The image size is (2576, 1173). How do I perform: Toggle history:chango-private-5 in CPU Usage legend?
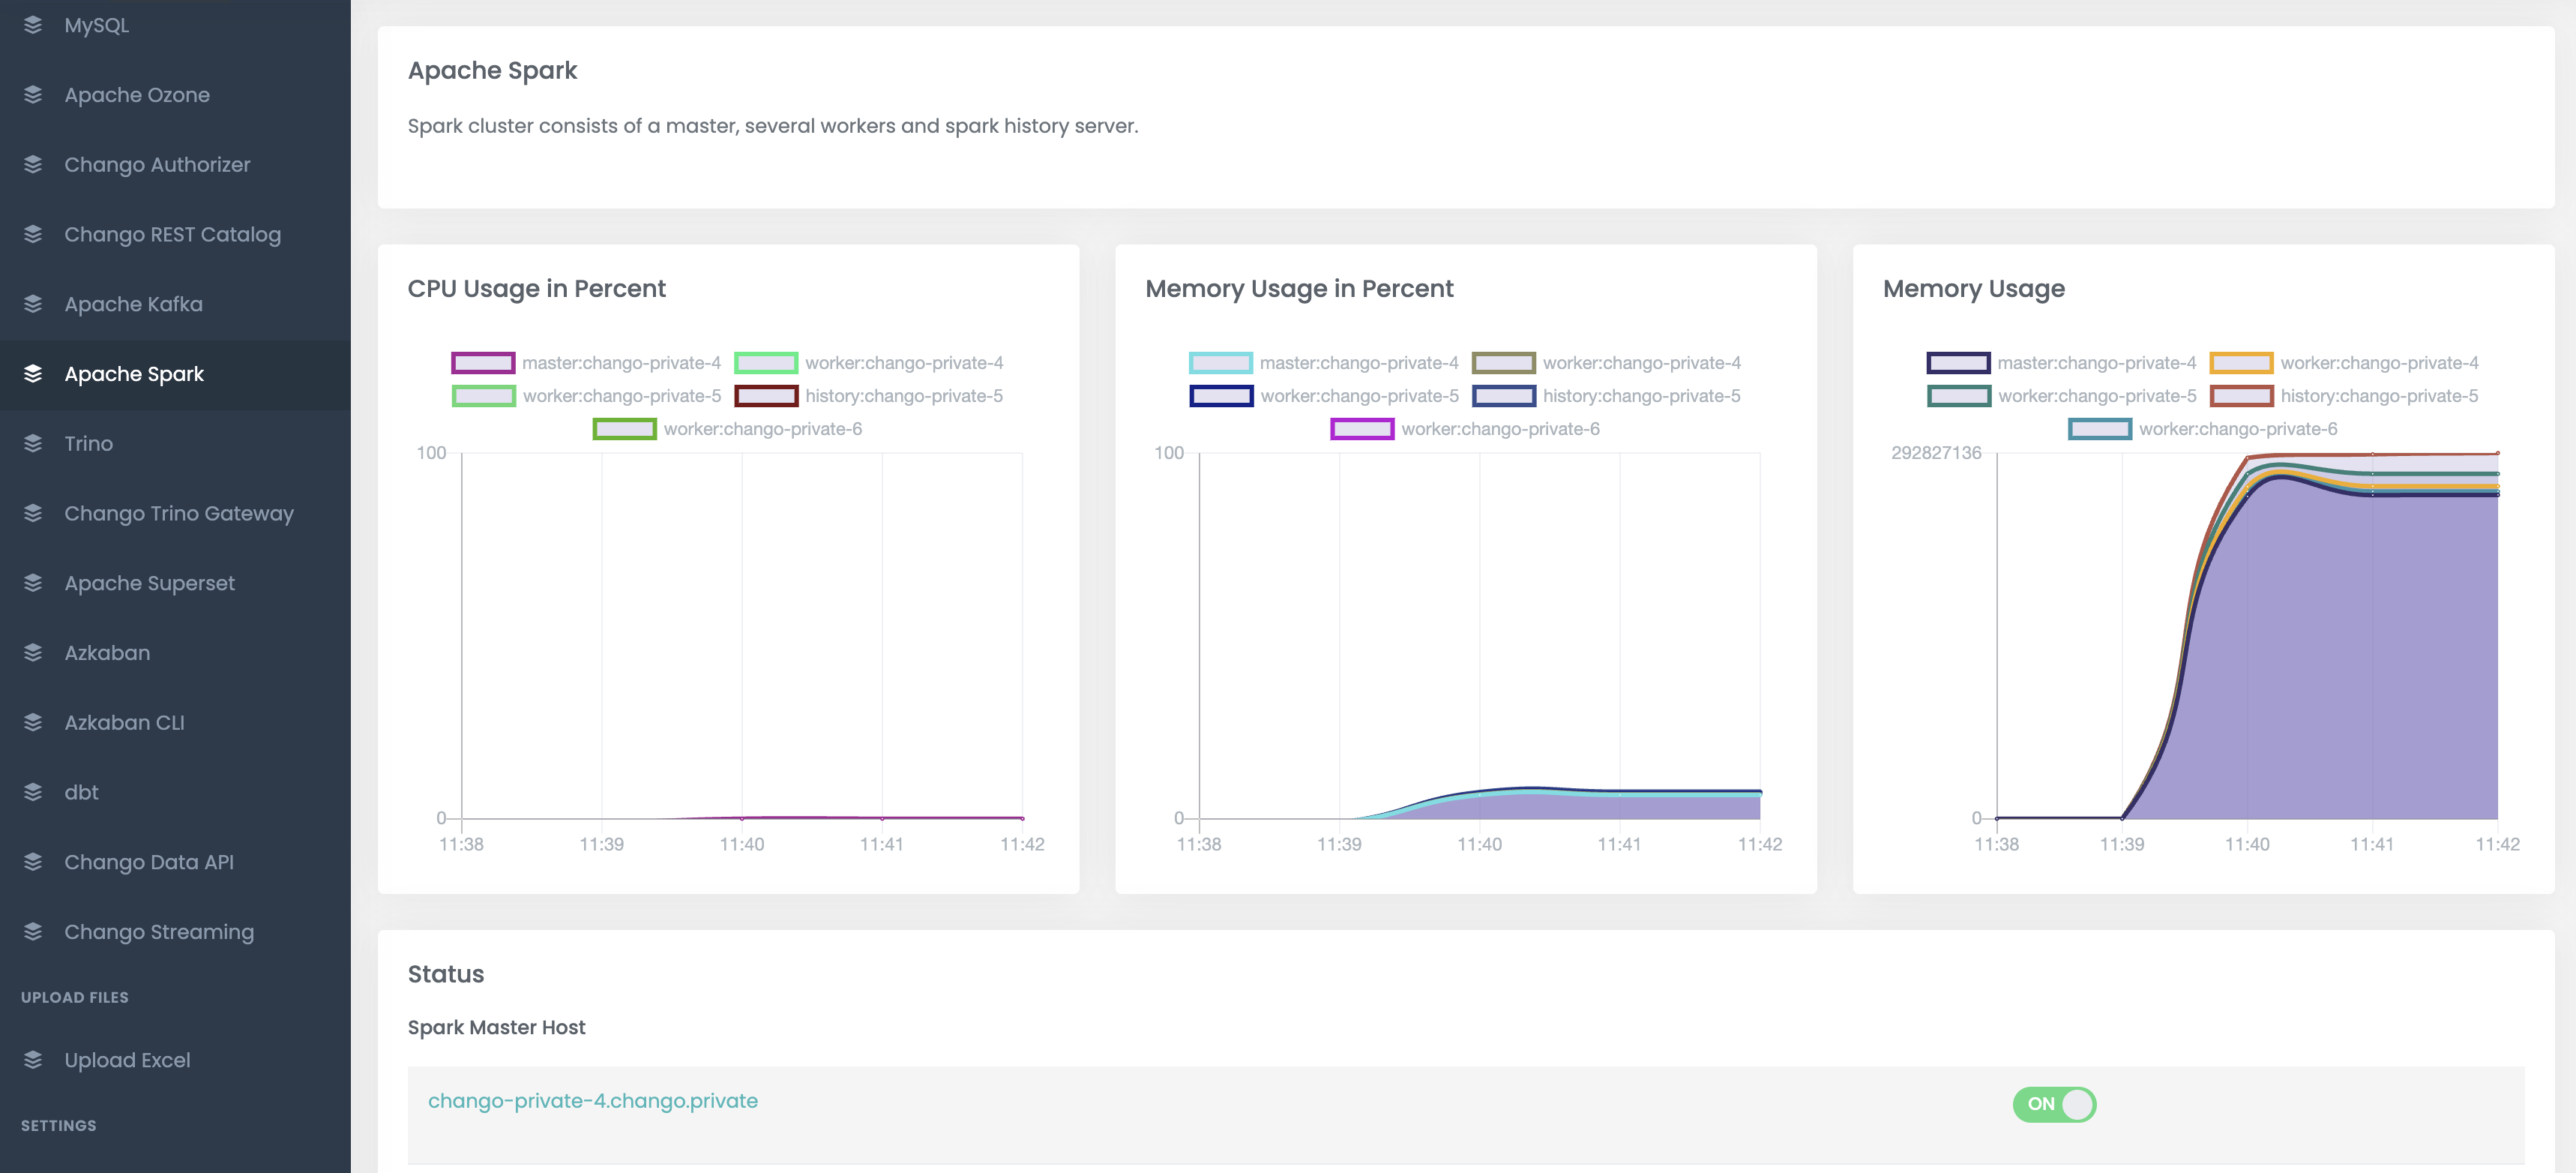click(x=869, y=396)
